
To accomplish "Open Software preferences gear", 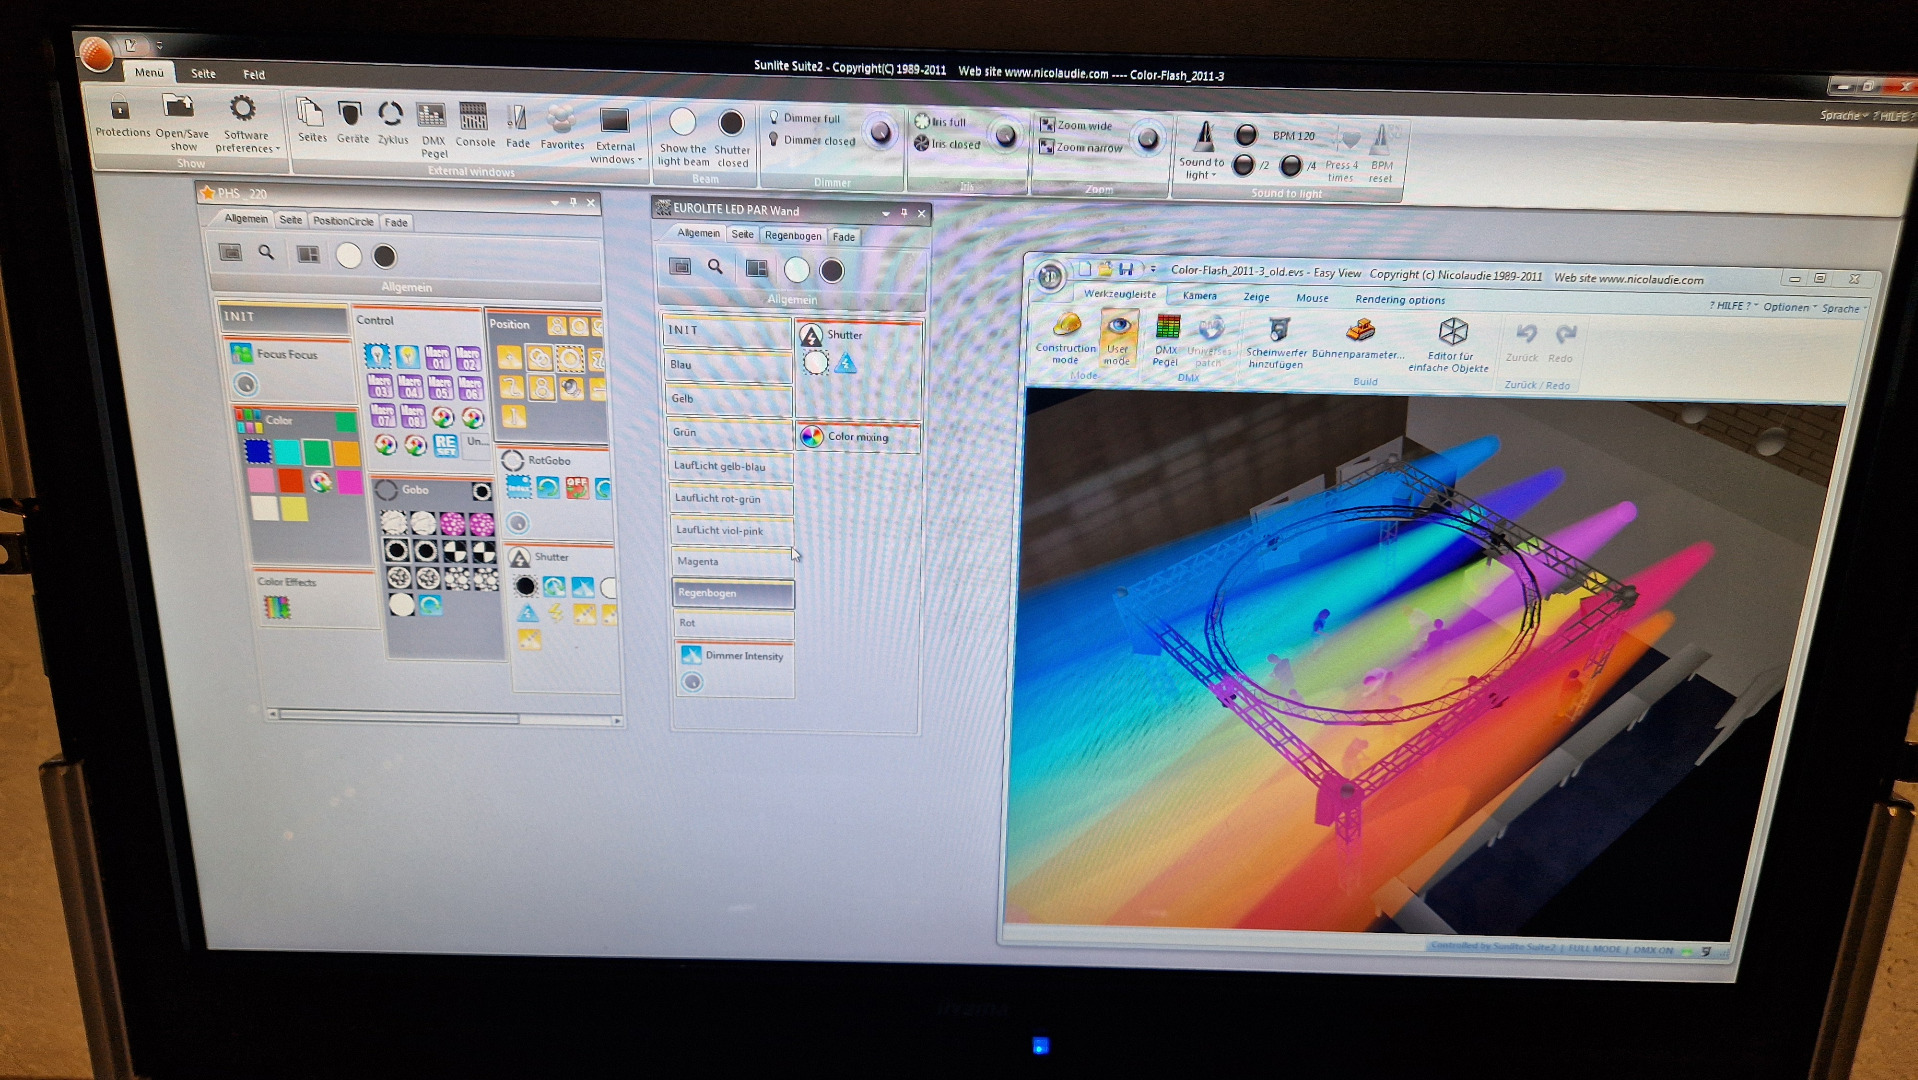I will 243,109.
